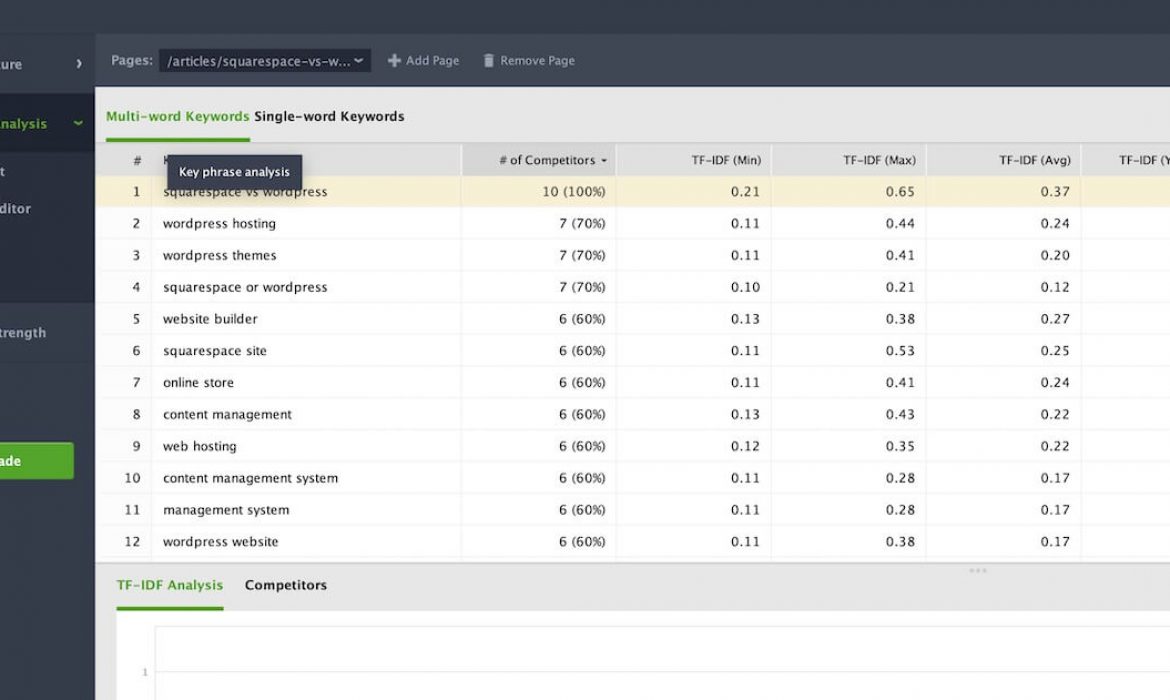Image resolution: width=1170 pixels, height=700 pixels.
Task: Select the 'website builder' keyword row
Action: pyautogui.click(x=632, y=319)
